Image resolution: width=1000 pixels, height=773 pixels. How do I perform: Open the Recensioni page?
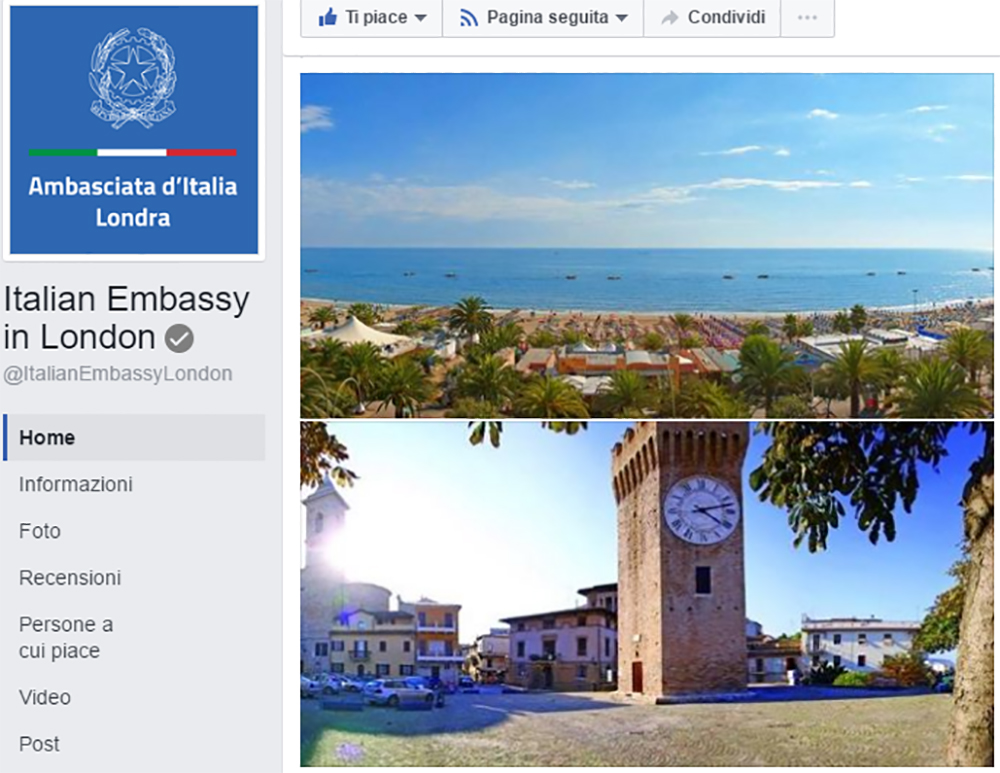[x=70, y=577]
